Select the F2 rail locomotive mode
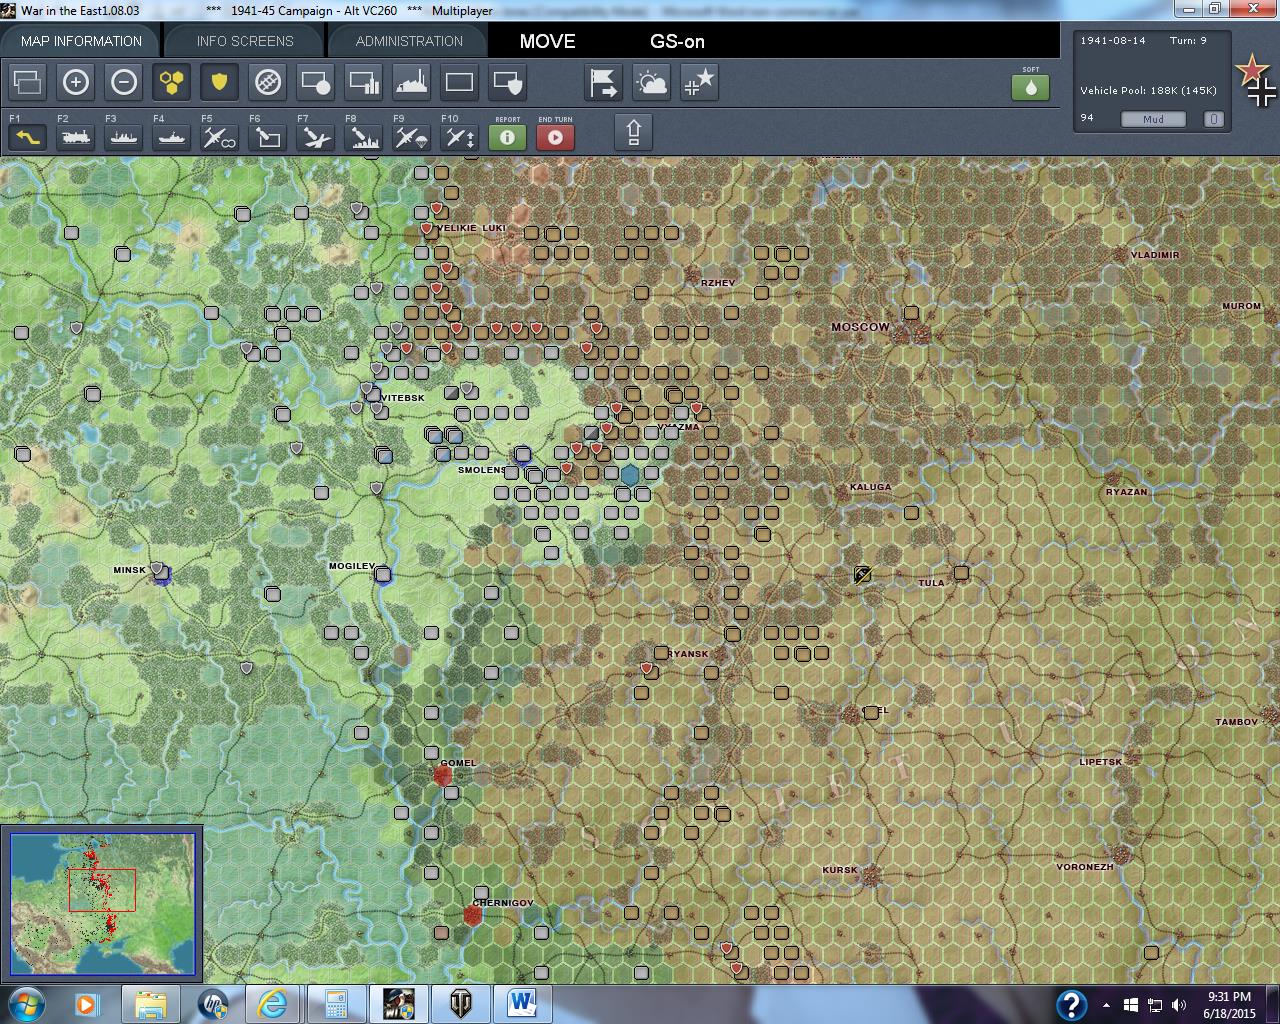The width and height of the screenshot is (1280, 1024). tap(75, 136)
